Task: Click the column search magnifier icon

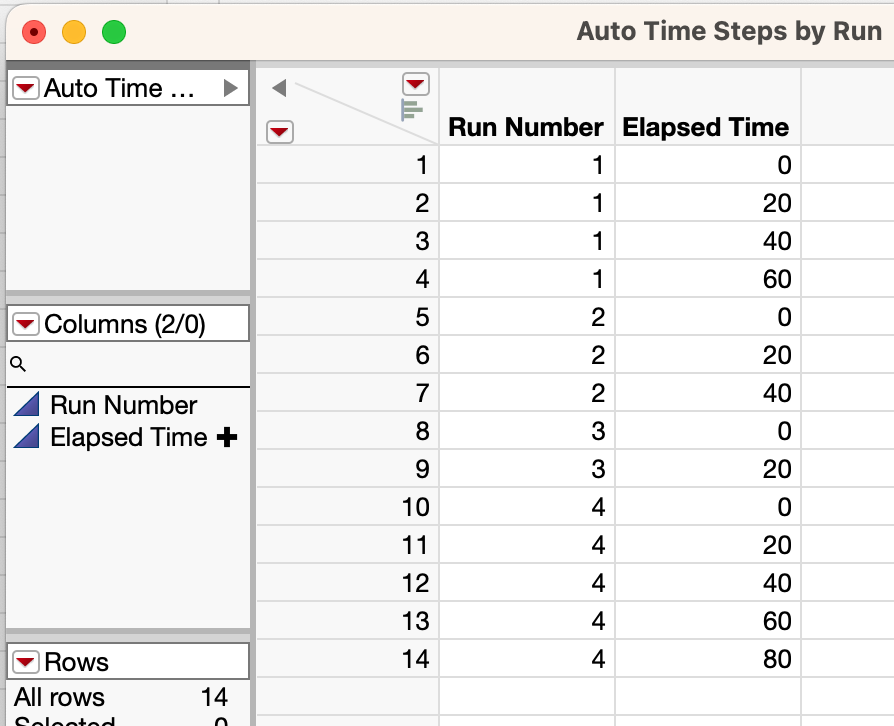Action: pyautogui.click(x=17, y=364)
